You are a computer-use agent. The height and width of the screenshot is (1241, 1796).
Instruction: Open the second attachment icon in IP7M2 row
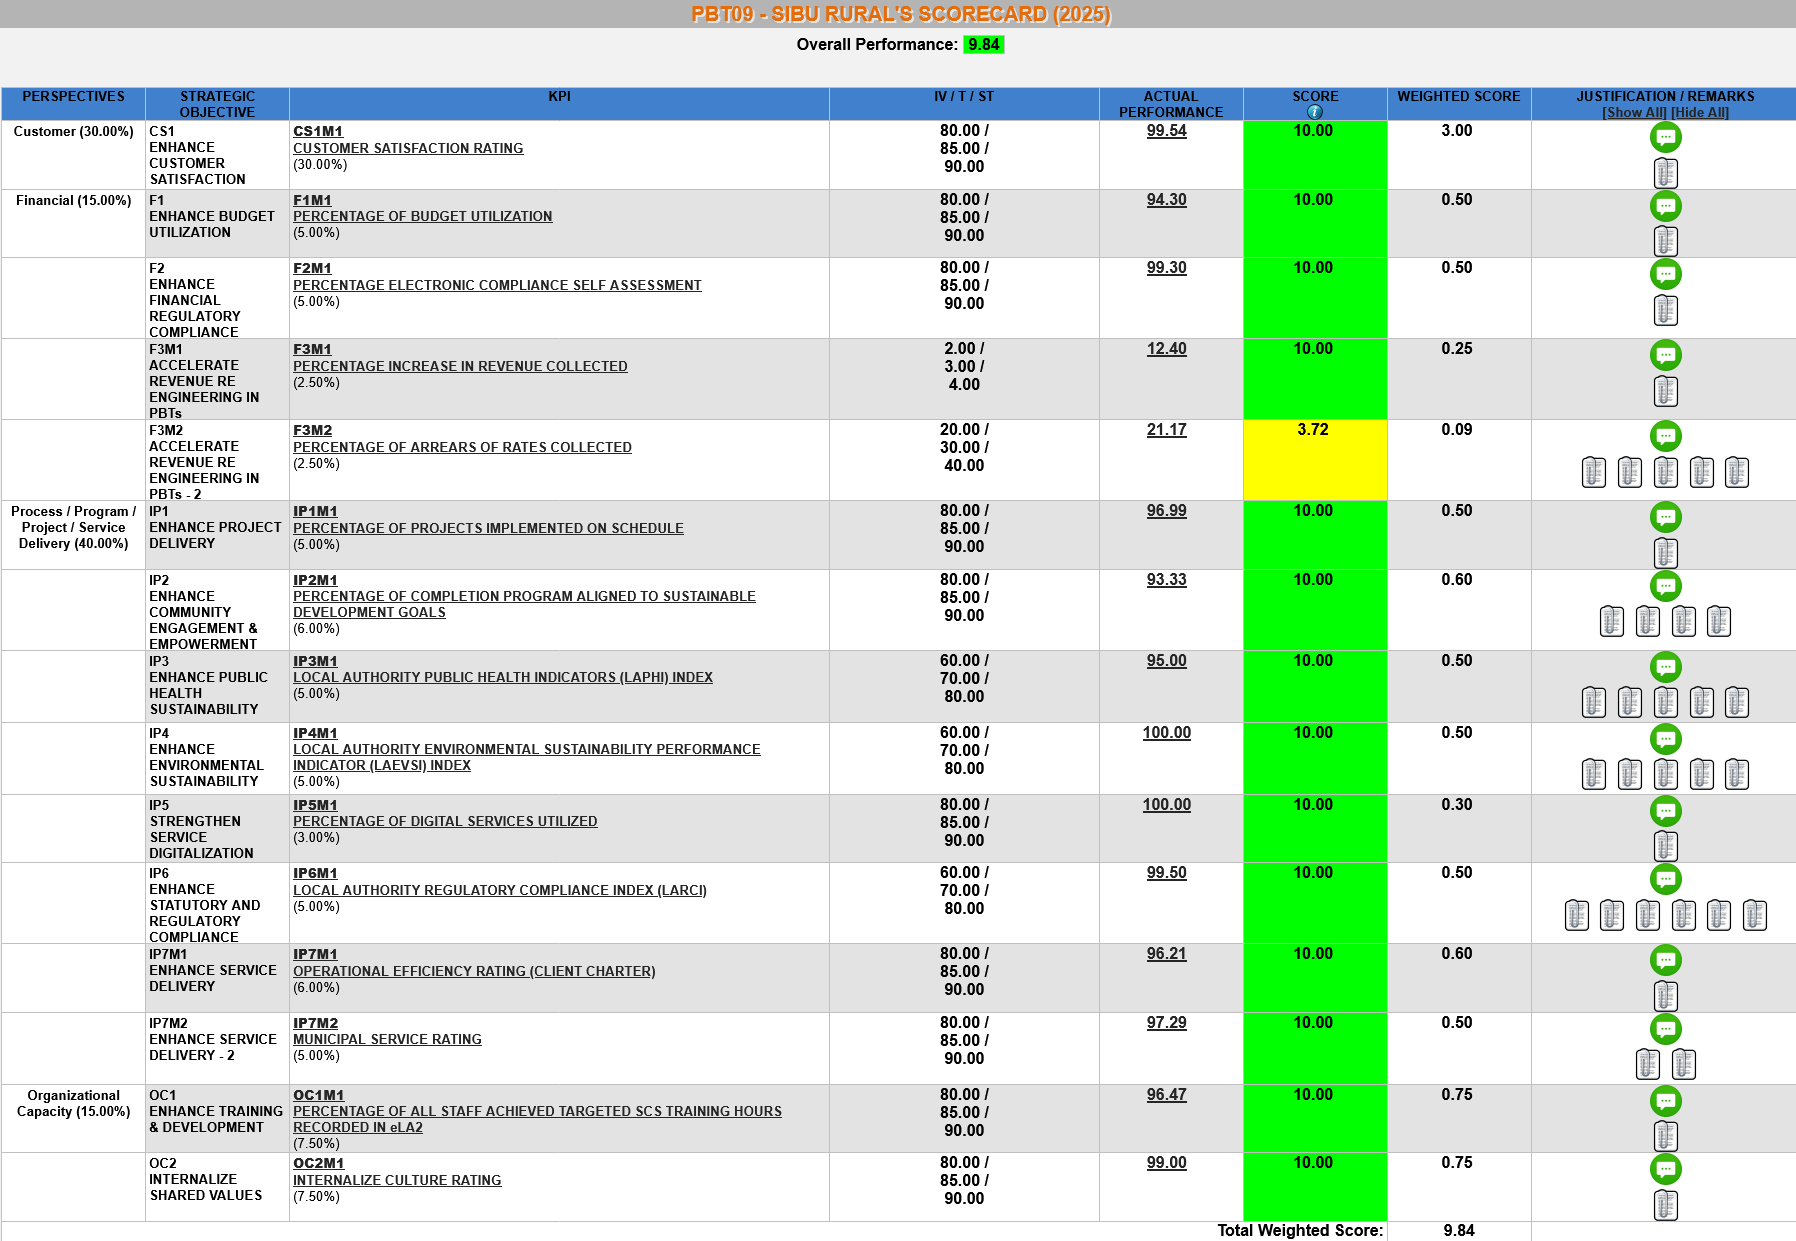[x=1683, y=1064]
